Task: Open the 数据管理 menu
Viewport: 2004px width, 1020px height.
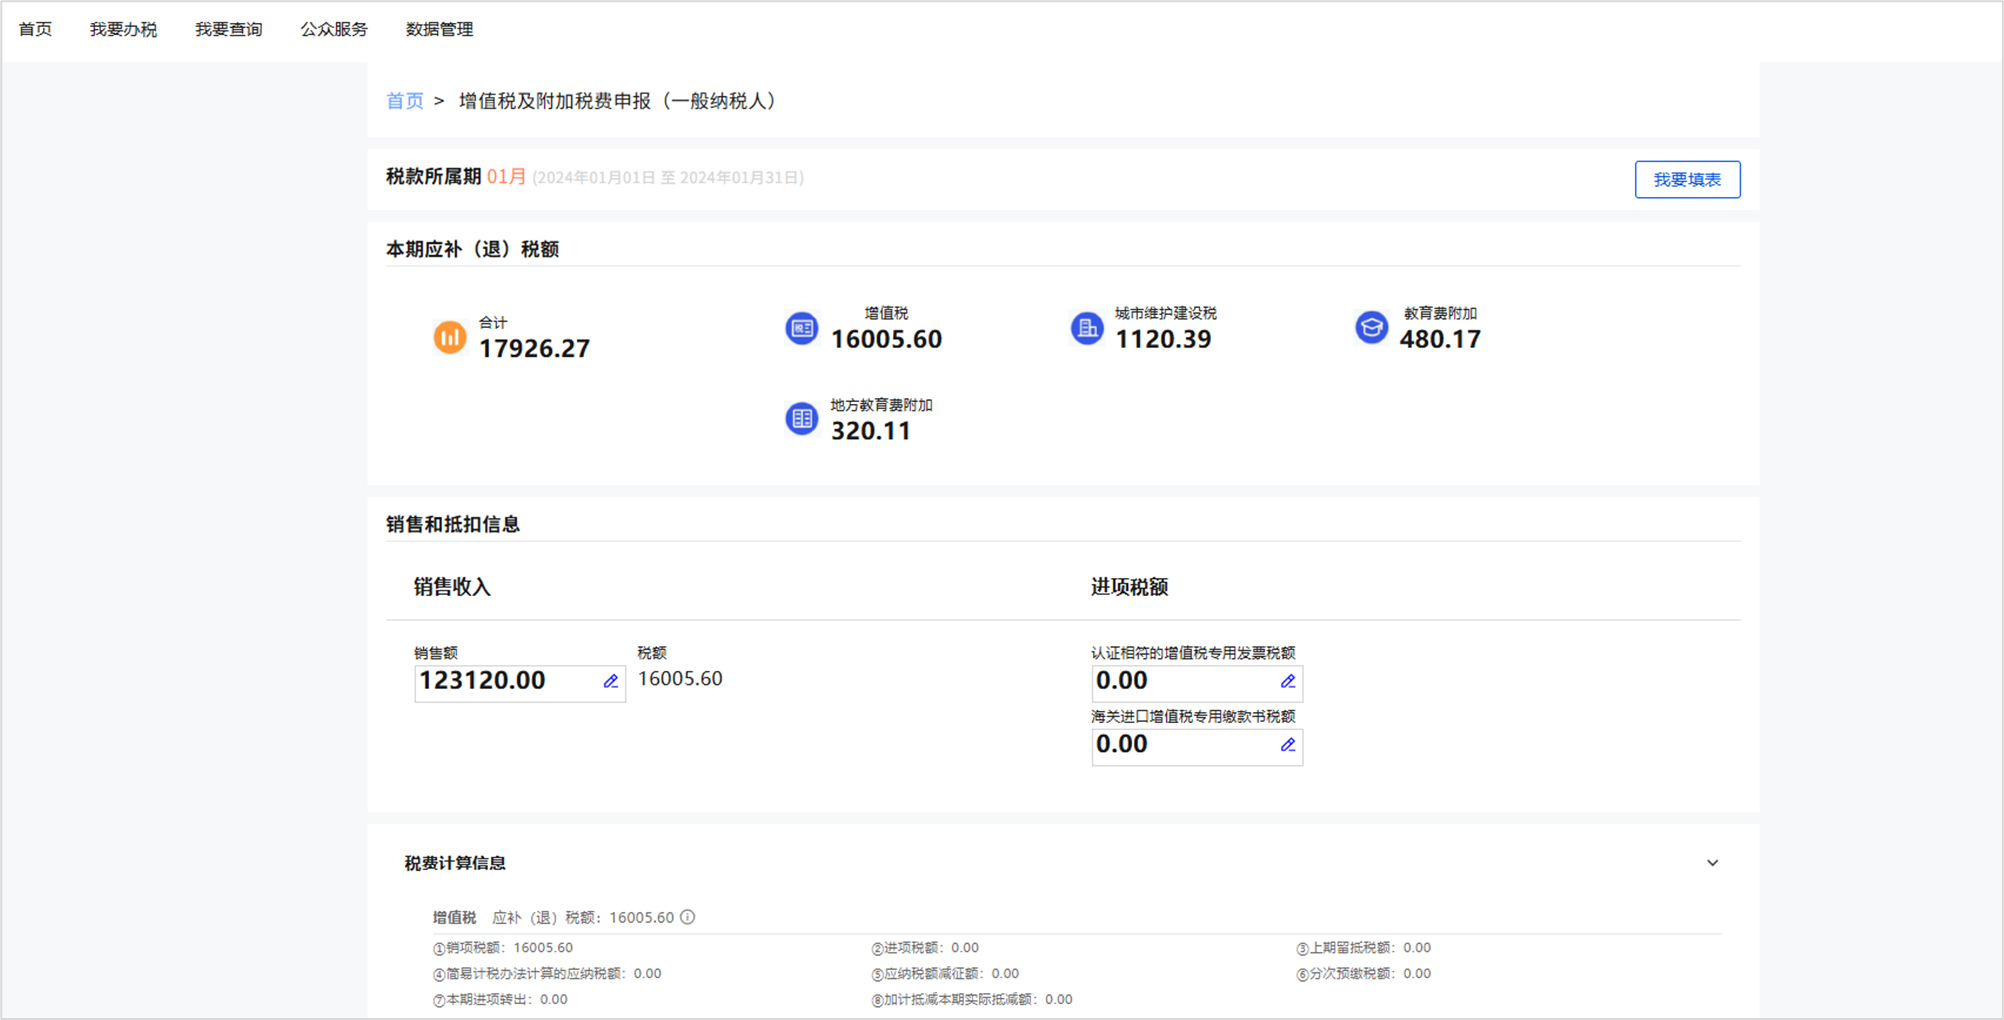Action: tap(439, 30)
